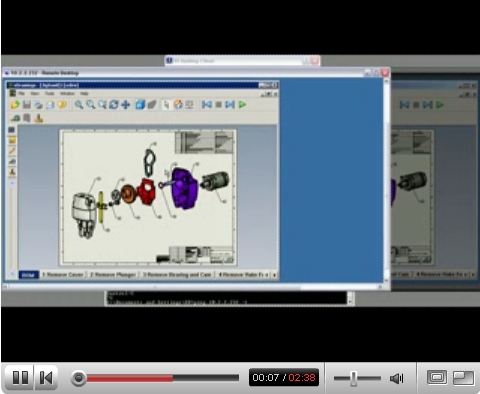Select the Zoom to Fit magnifier icon

coord(79,105)
